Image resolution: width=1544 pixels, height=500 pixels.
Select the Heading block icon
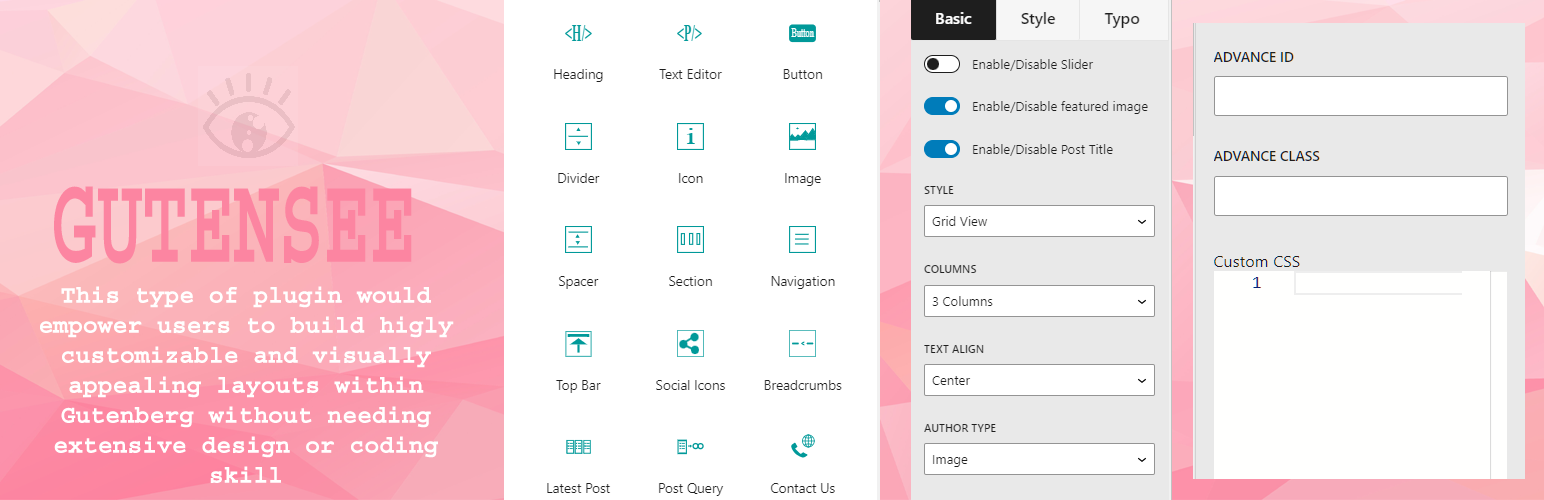click(x=578, y=34)
